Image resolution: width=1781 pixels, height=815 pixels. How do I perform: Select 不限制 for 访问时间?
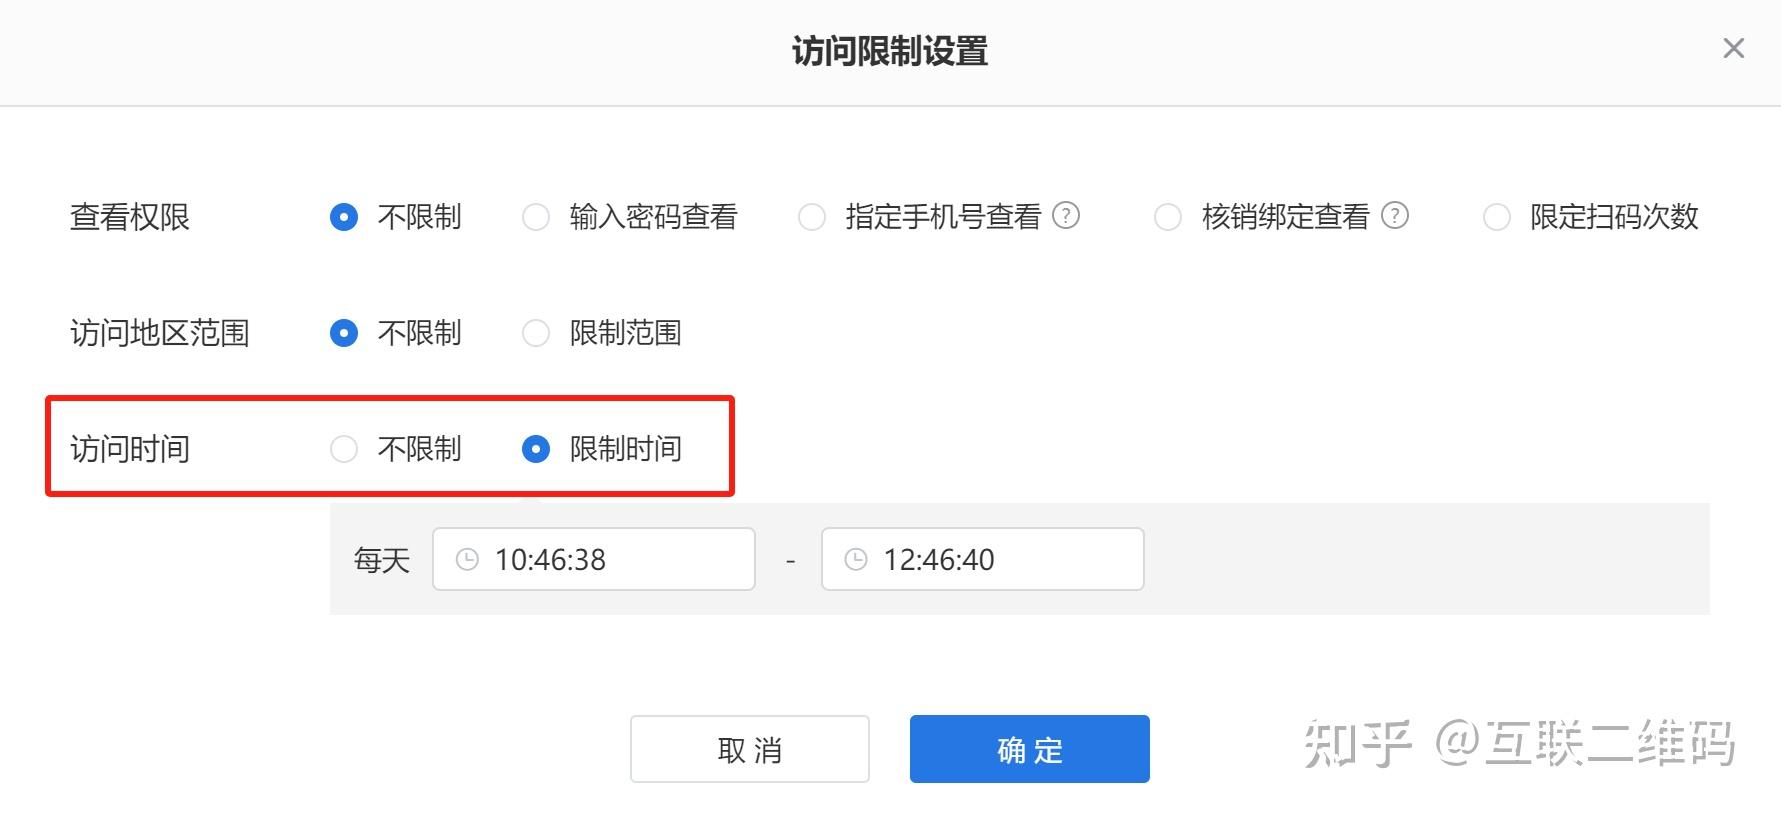[x=344, y=449]
